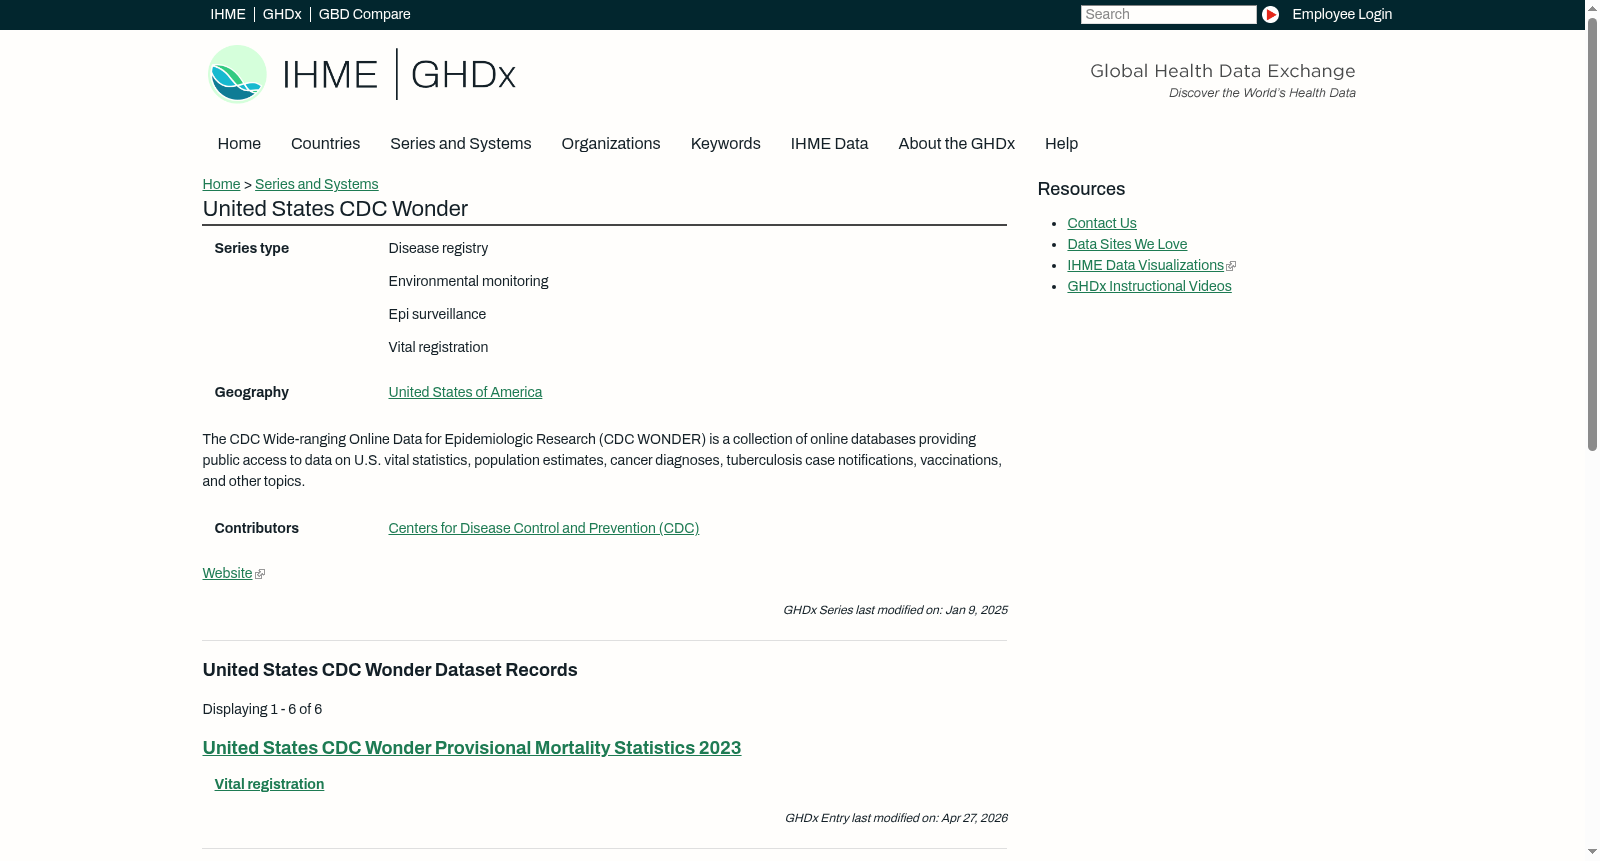Open the Organizations menu
The height and width of the screenshot is (861, 1600).
point(611,143)
